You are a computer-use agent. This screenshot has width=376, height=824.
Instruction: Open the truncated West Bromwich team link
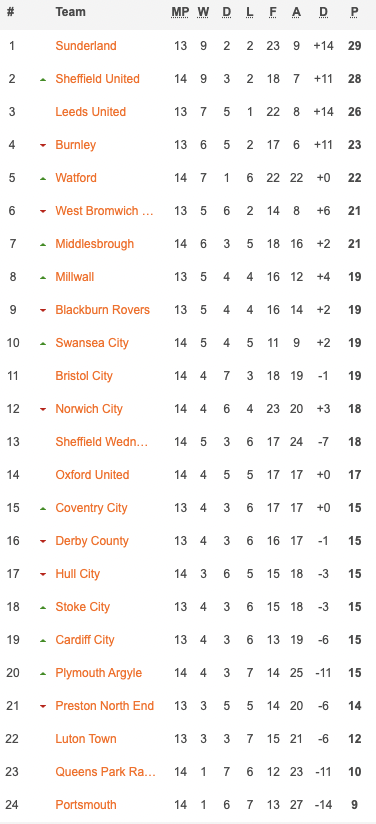(x=105, y=211)
